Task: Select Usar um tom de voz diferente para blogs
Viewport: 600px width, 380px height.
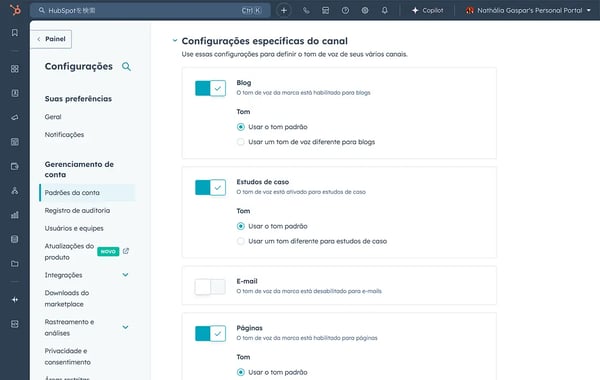Action: [241, 142]
